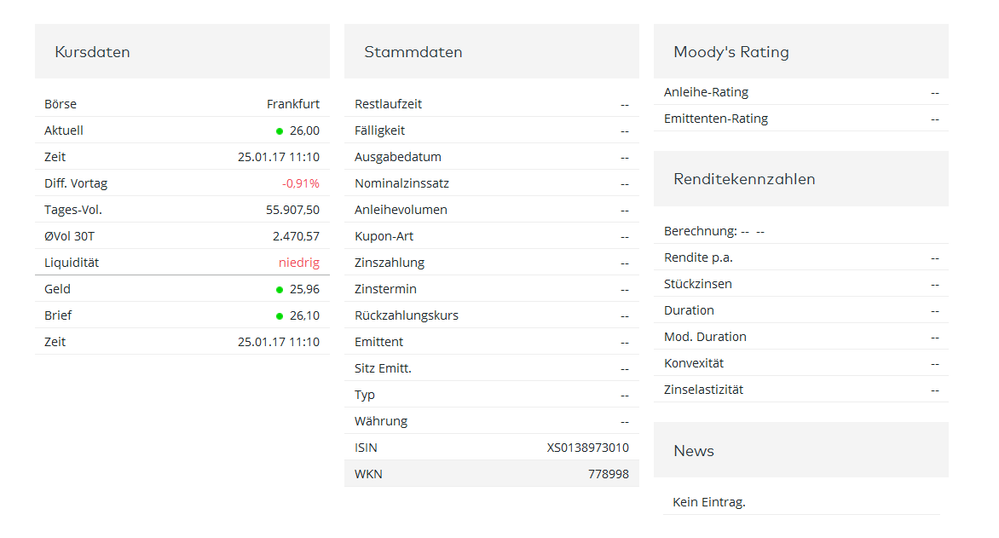Select the Stammdaten panel header
The height and width of the screenshot is (538, 999).
click(x=413, y=52)
